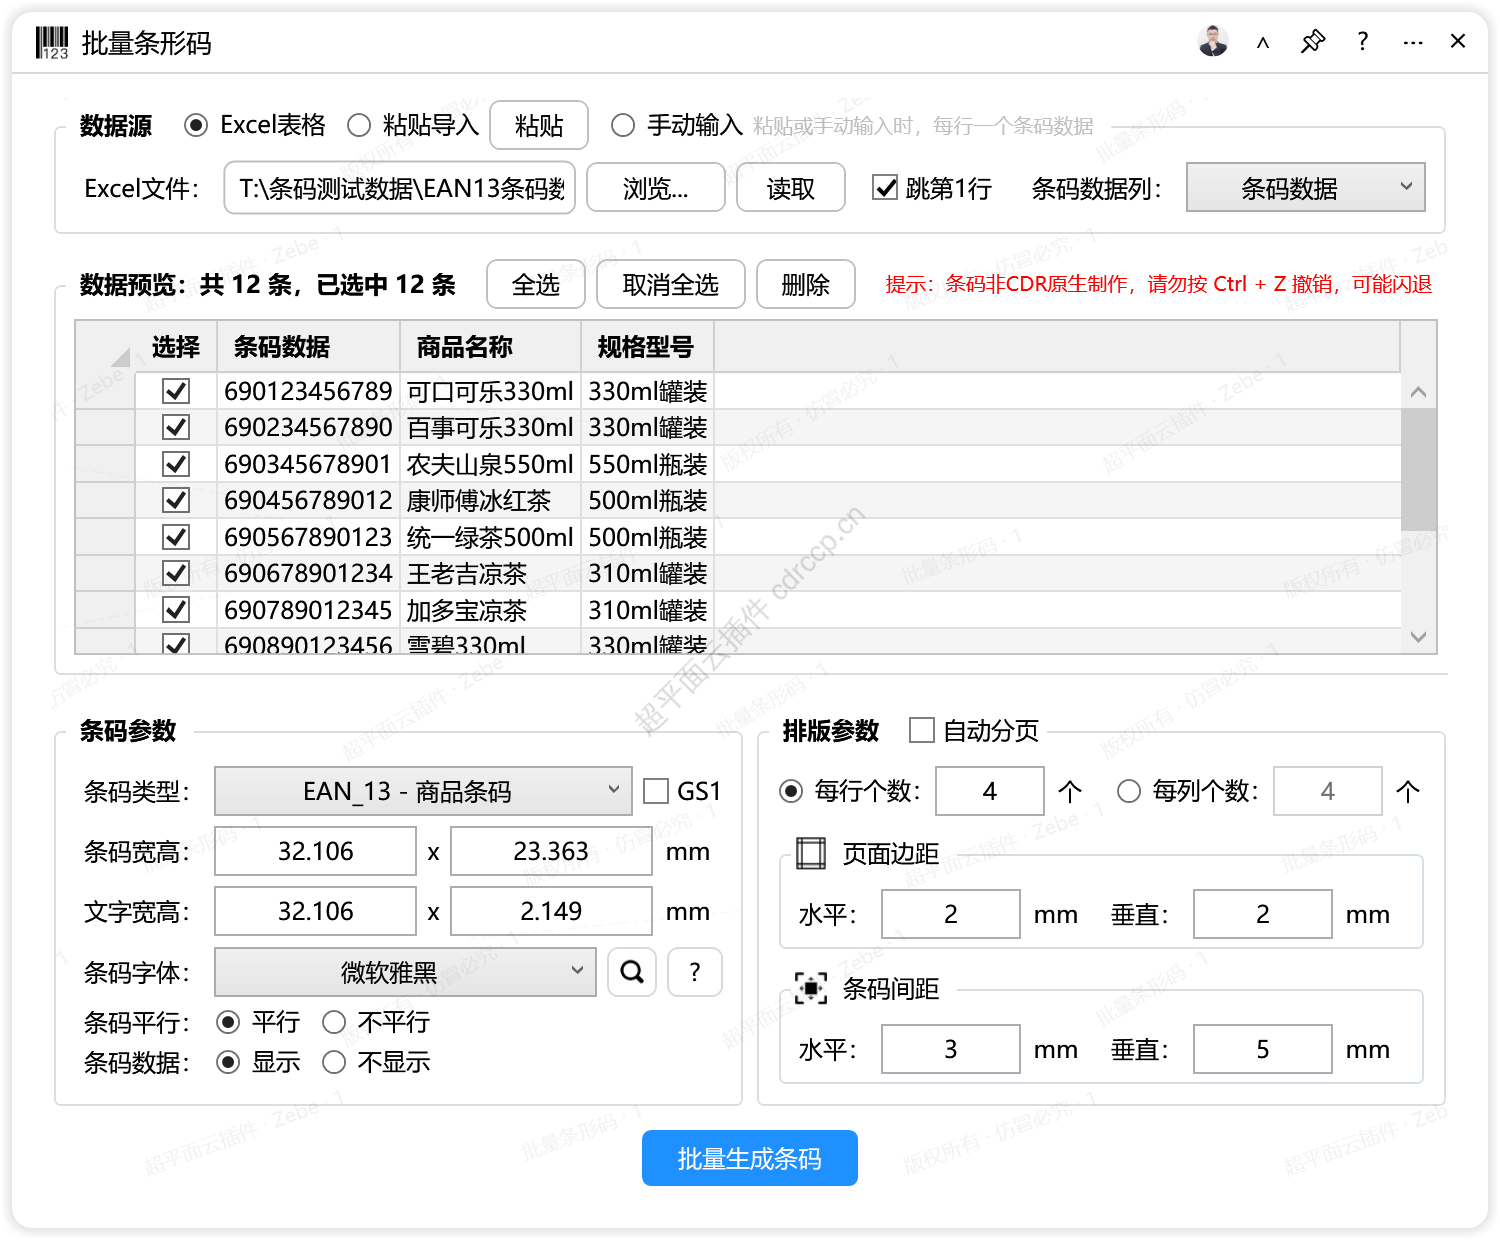Click 取消全选 button
This screenshot has width=1500, height=1240.
(x=671, y=284)
